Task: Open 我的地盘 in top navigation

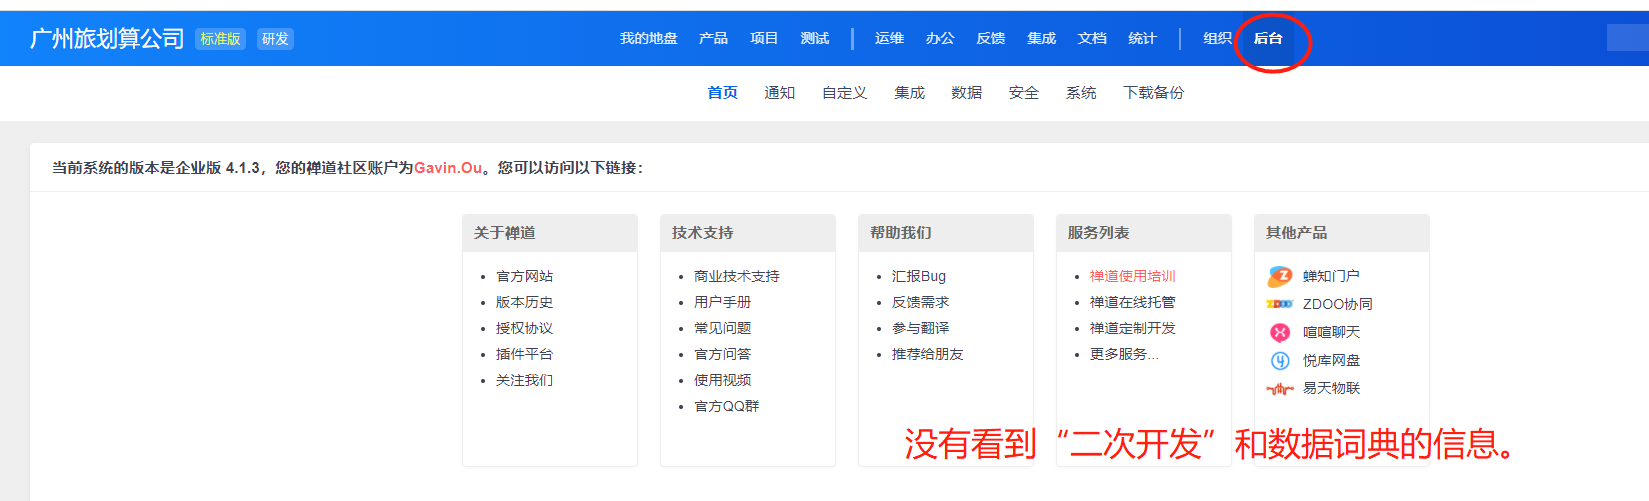Action: pyautogui.click(x=648, y=38)
